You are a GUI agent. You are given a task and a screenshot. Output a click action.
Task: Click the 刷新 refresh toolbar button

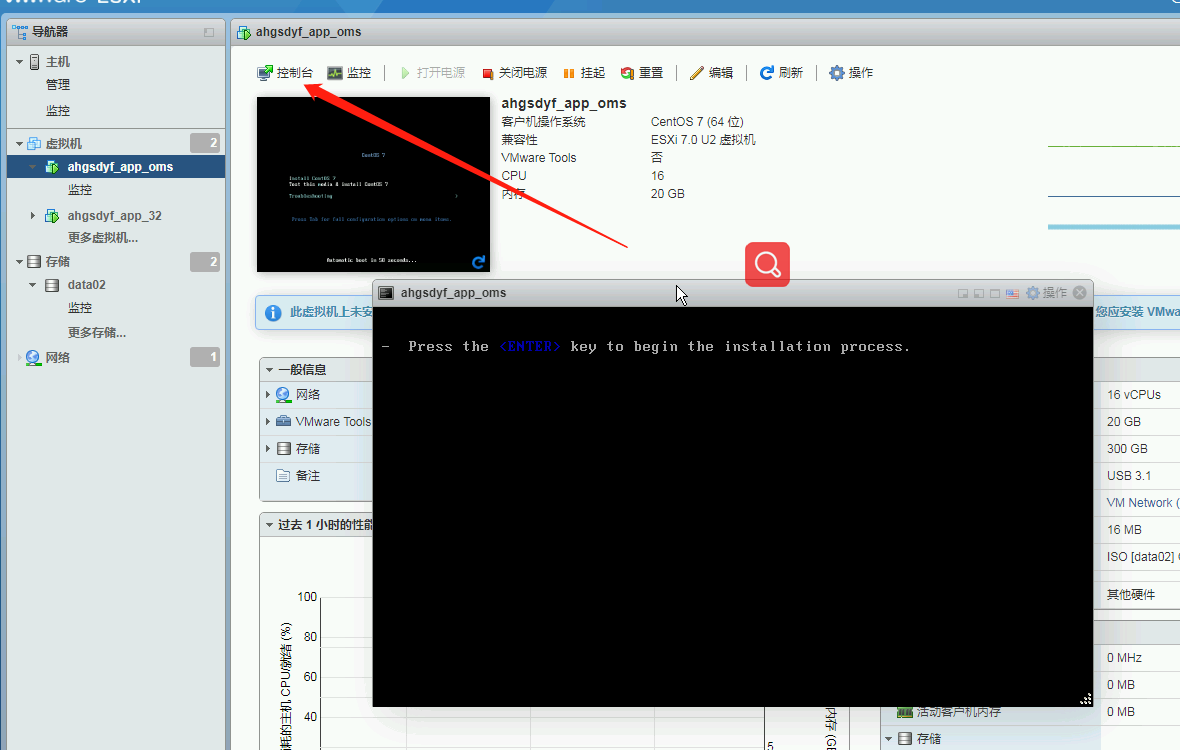pos(781,73)
